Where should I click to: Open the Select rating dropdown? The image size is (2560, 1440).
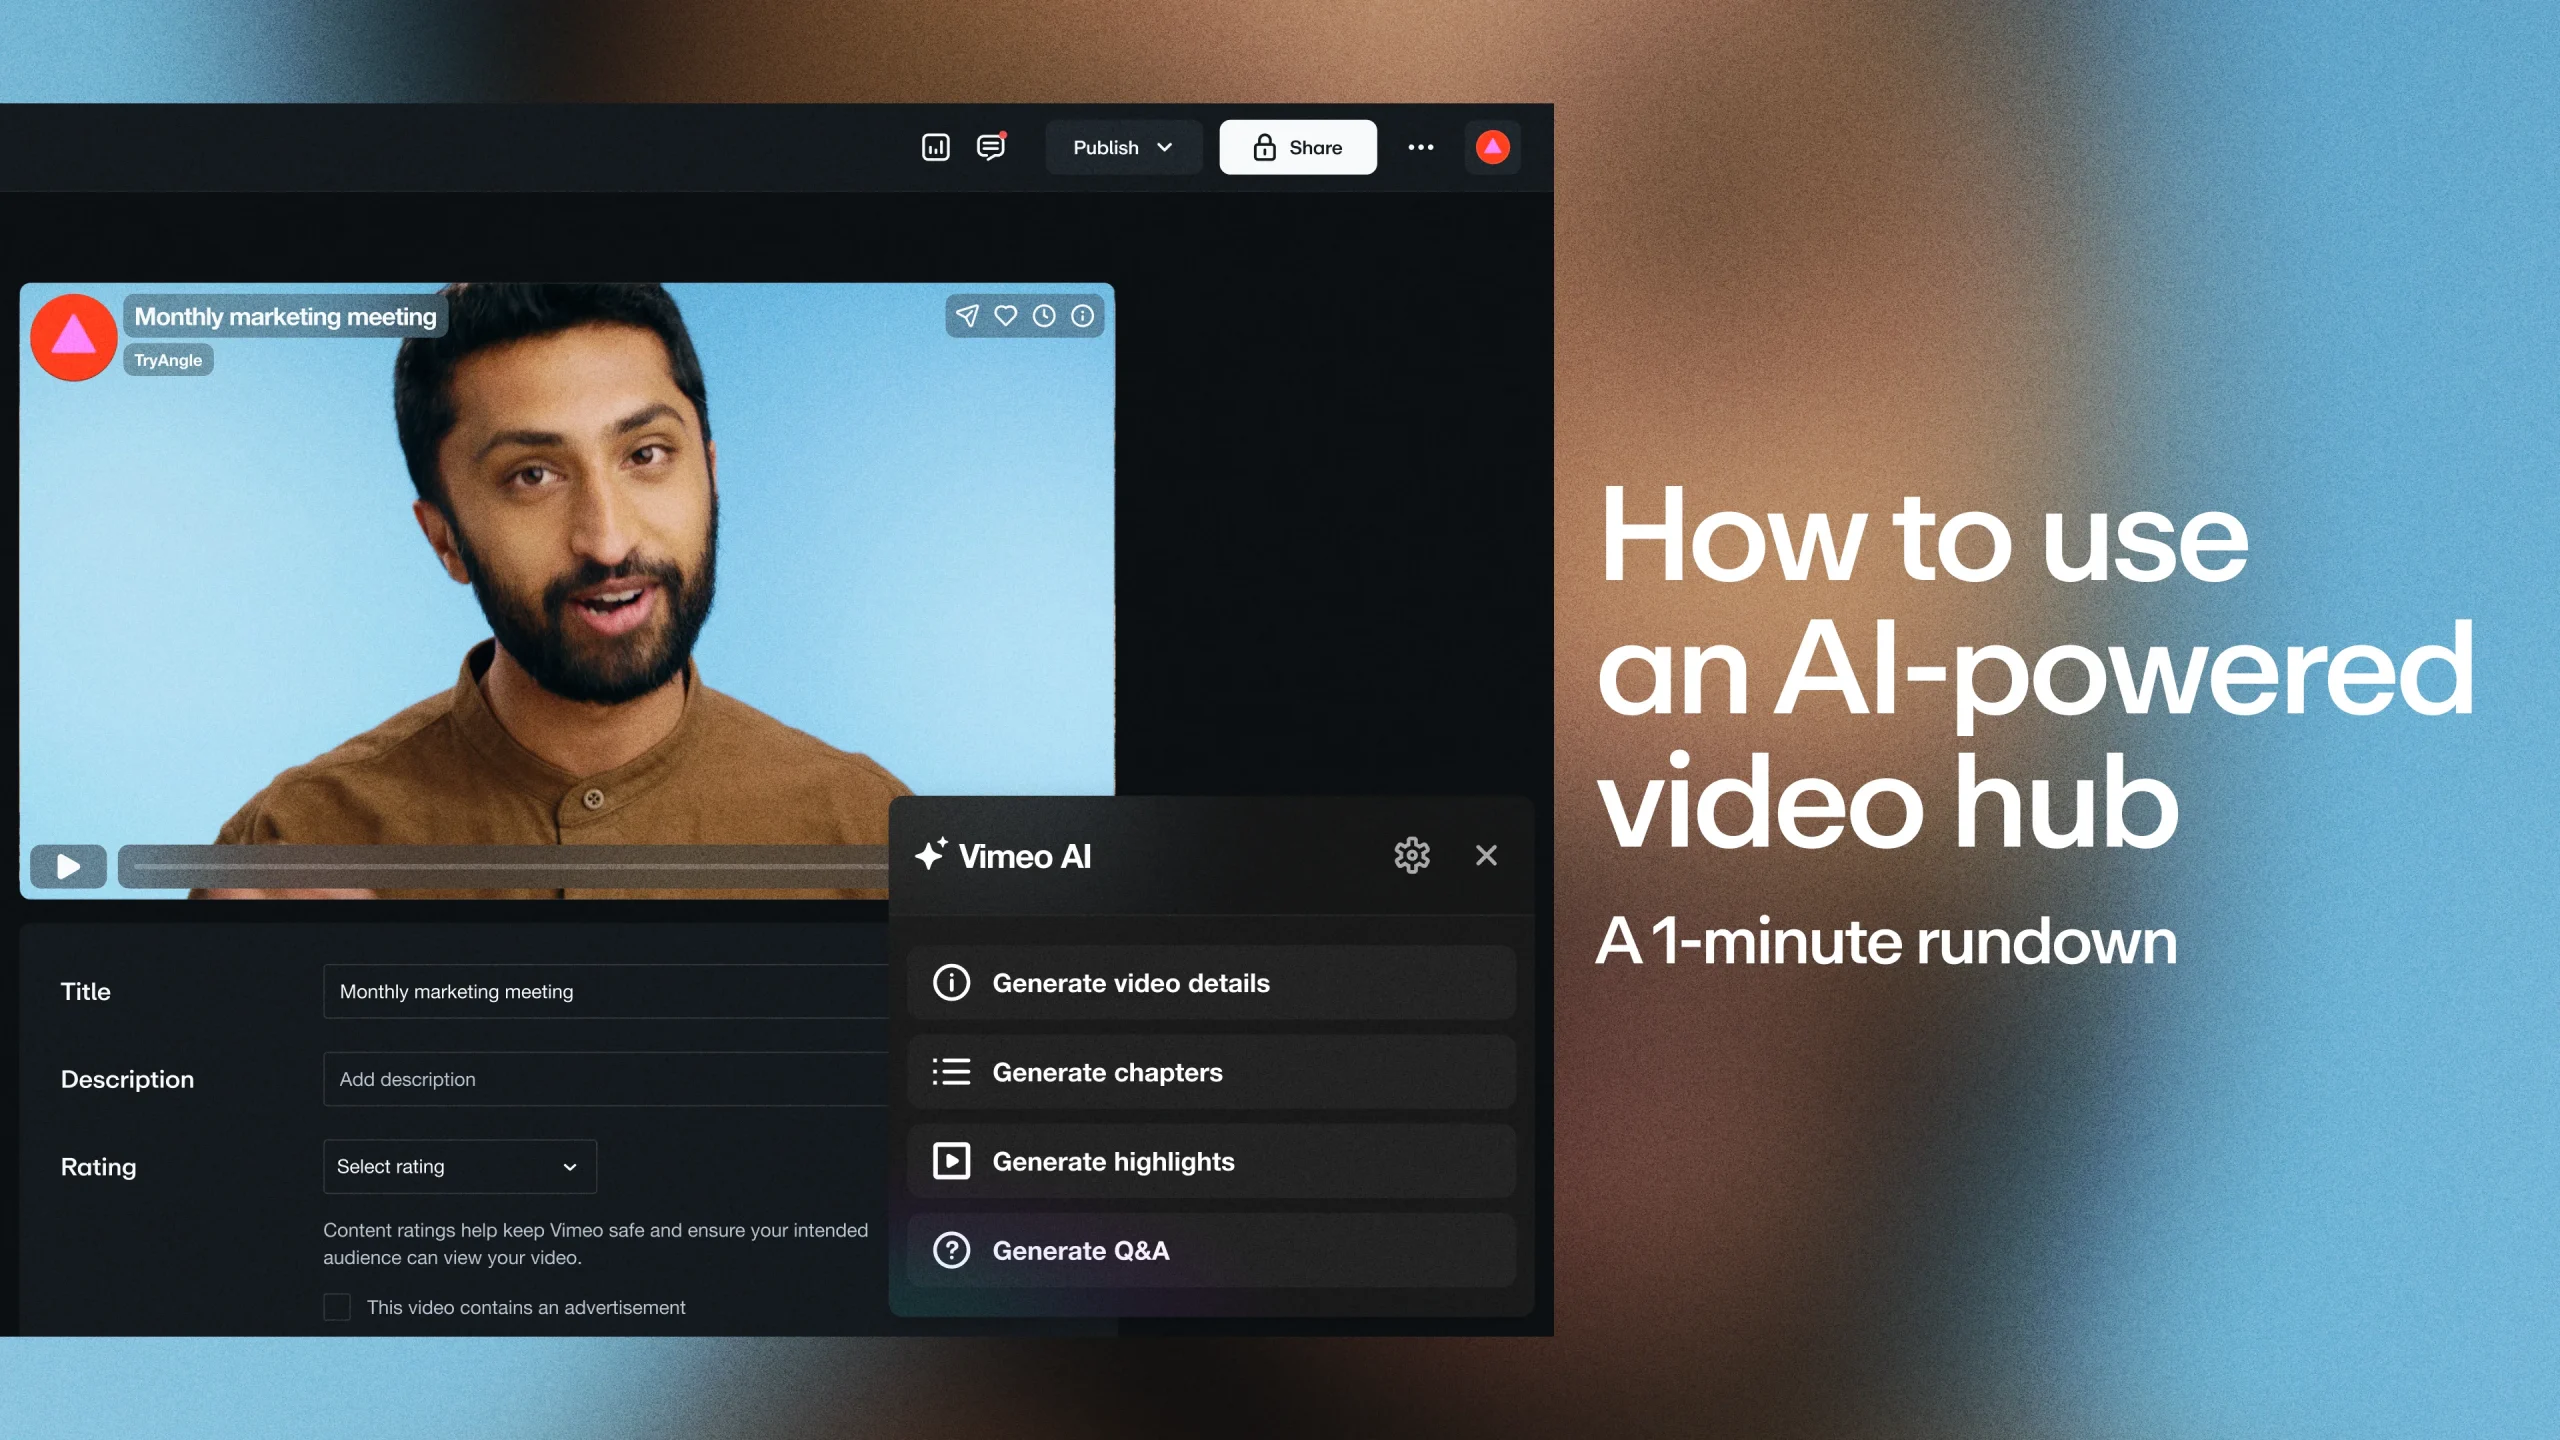pos(460,1166)
